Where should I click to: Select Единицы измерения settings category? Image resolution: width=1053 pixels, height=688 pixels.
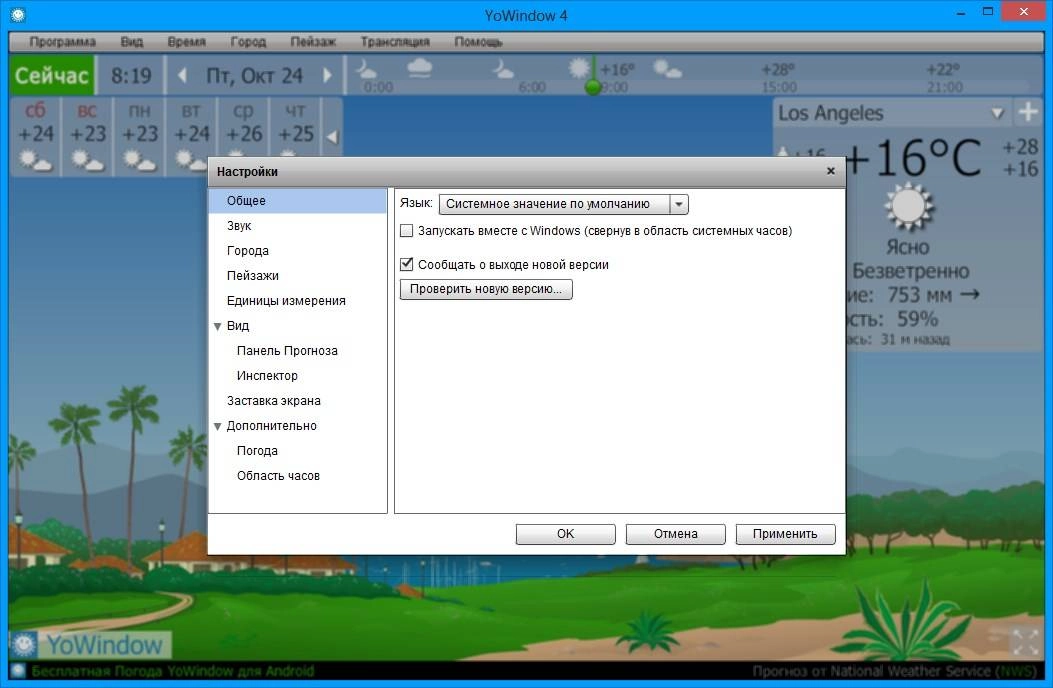point(297,300)
